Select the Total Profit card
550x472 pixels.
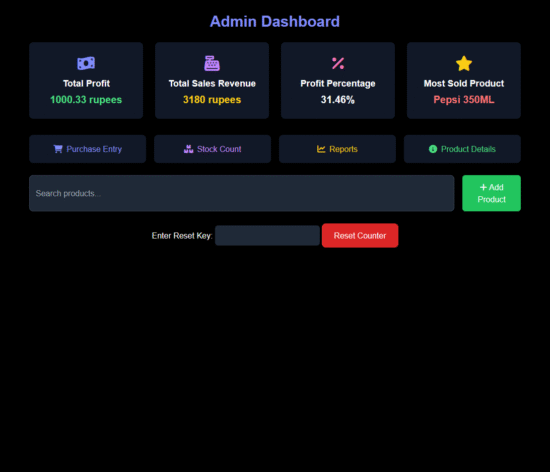tap(86, 81)
